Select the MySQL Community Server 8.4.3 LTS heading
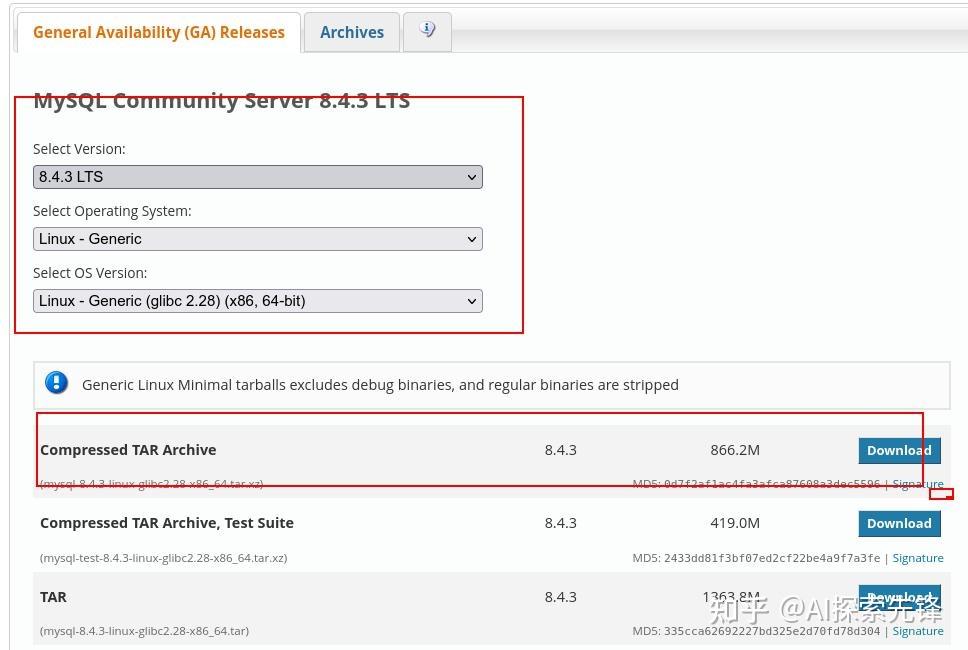The width and height of the screenshot is (968, 650). 222,100
